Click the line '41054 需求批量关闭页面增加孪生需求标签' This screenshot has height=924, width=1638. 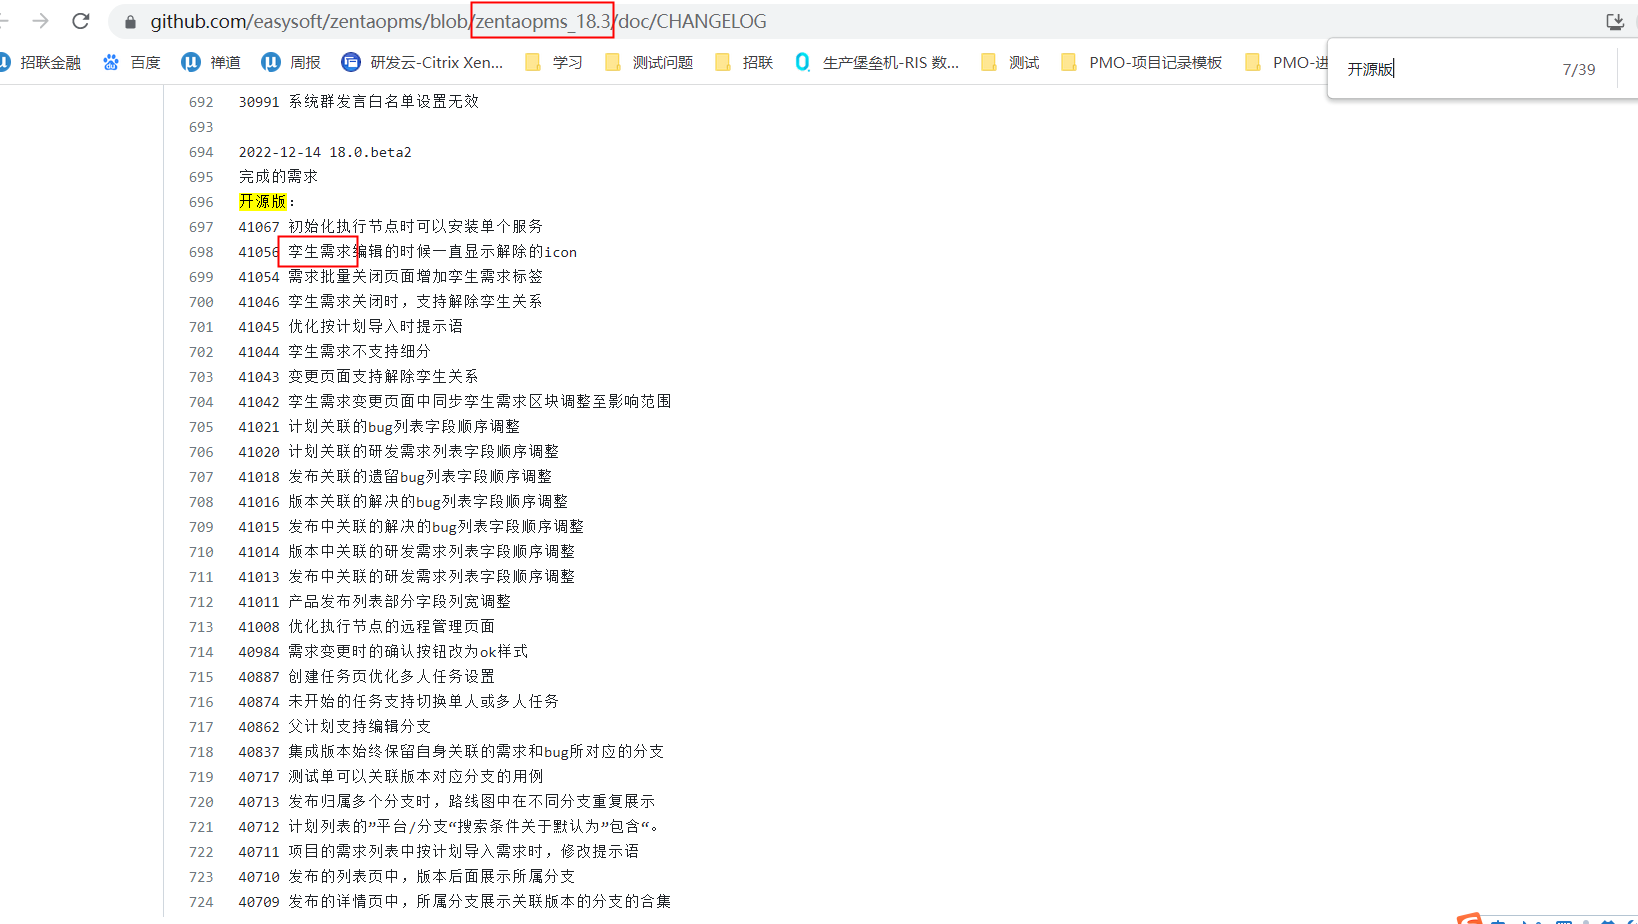coord(391,277)
